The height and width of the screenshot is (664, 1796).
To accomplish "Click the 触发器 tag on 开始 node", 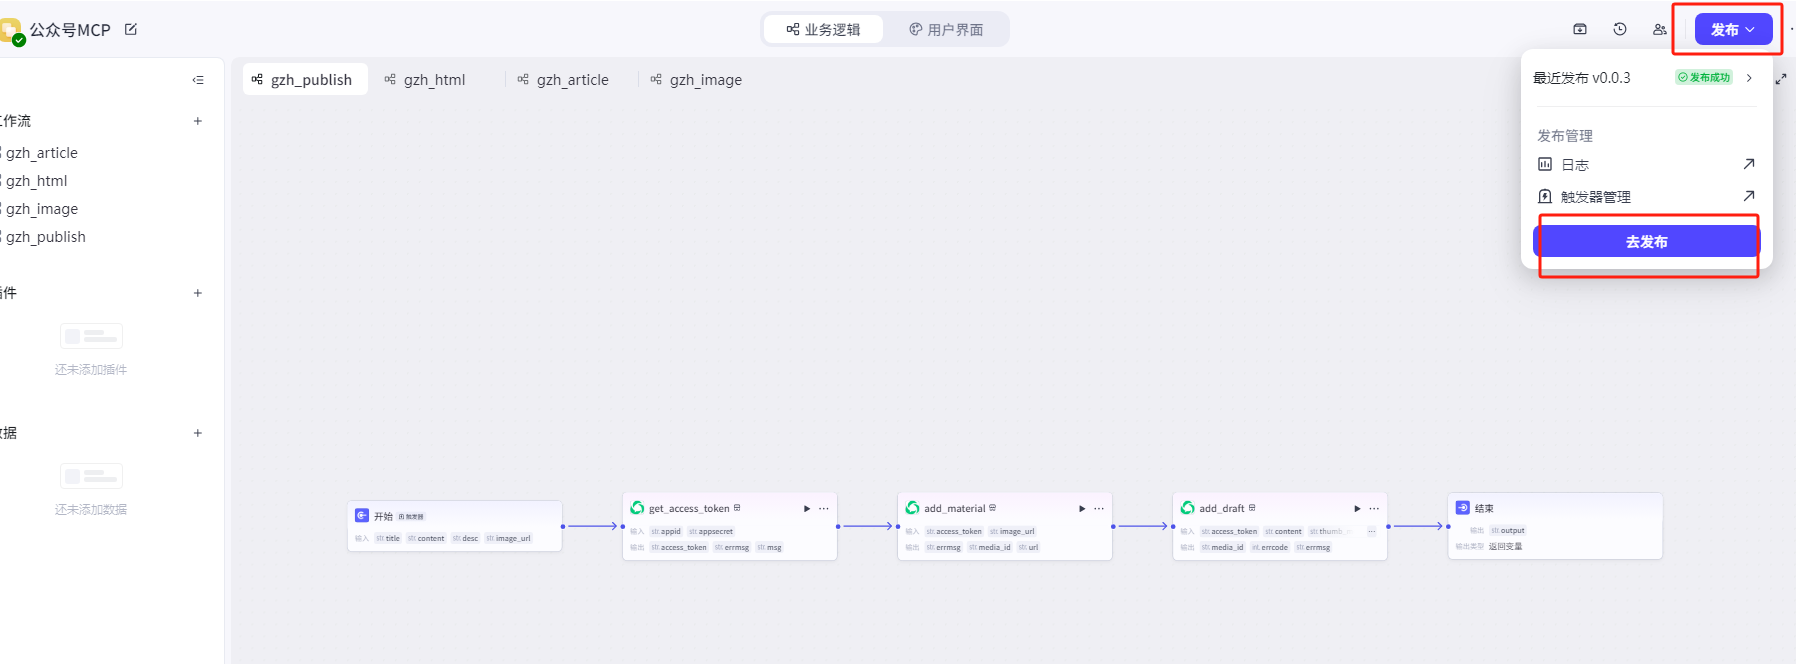I will click(x=411, y=517).
